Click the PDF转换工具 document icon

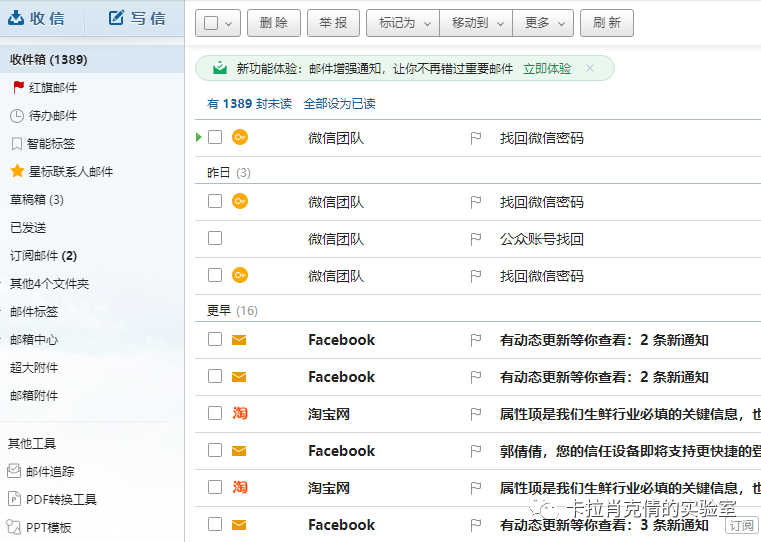click(14, 499)
